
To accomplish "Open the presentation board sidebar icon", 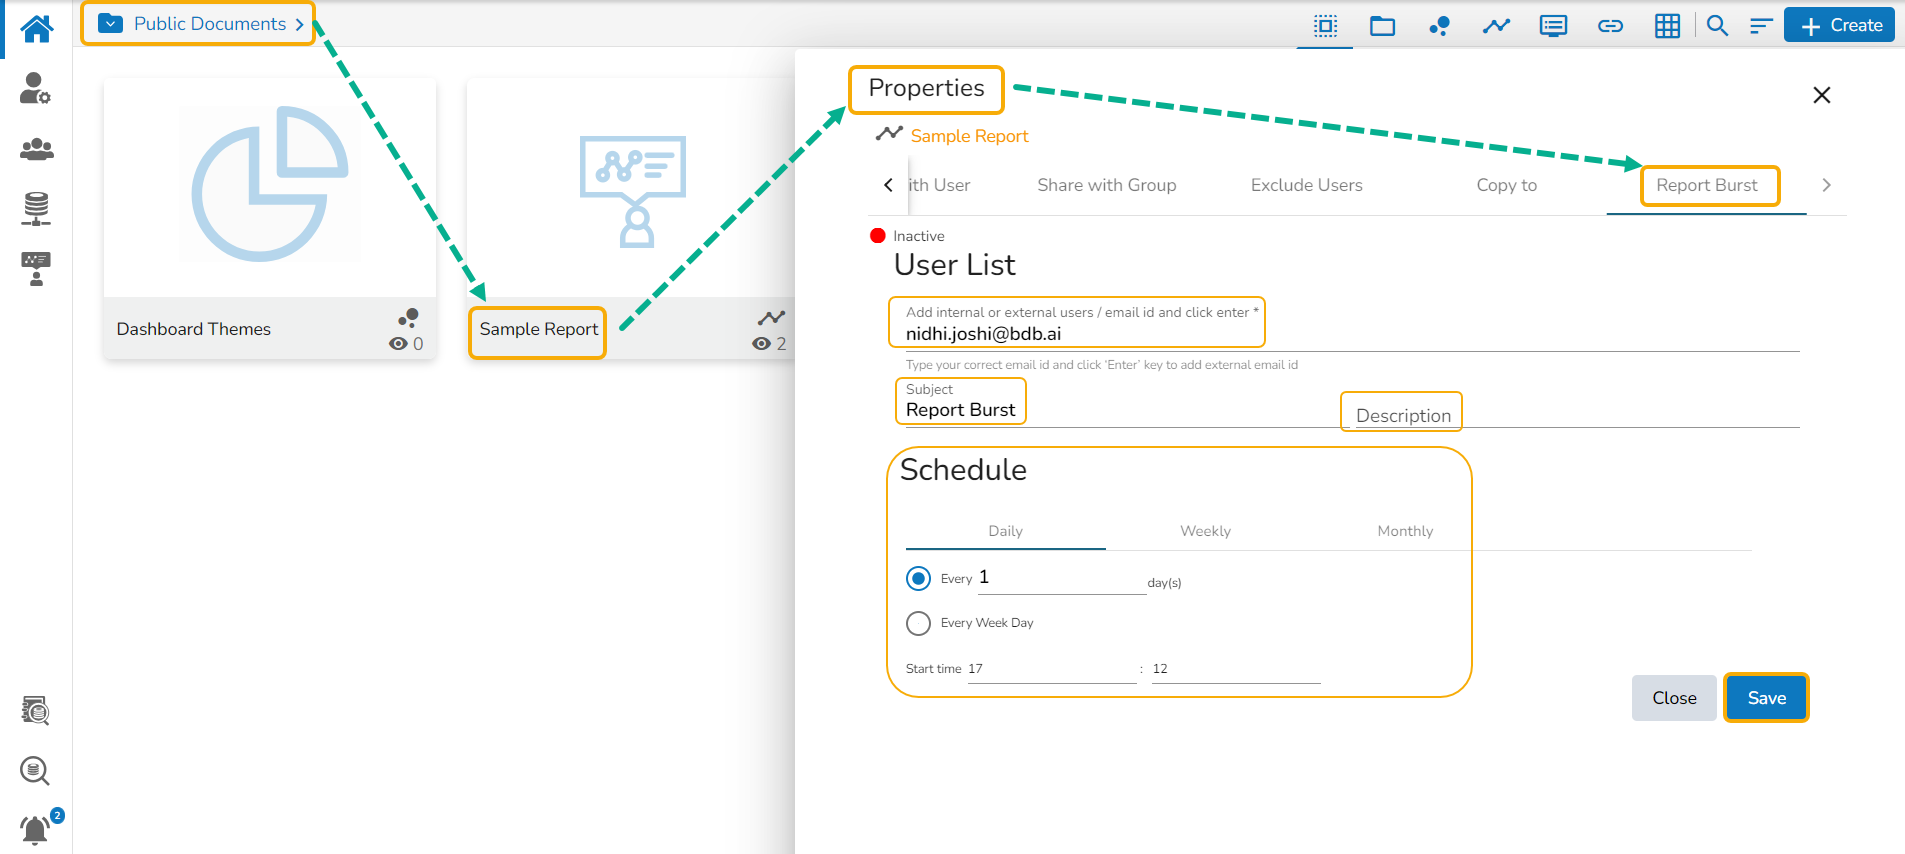I will tap(36, 269).
